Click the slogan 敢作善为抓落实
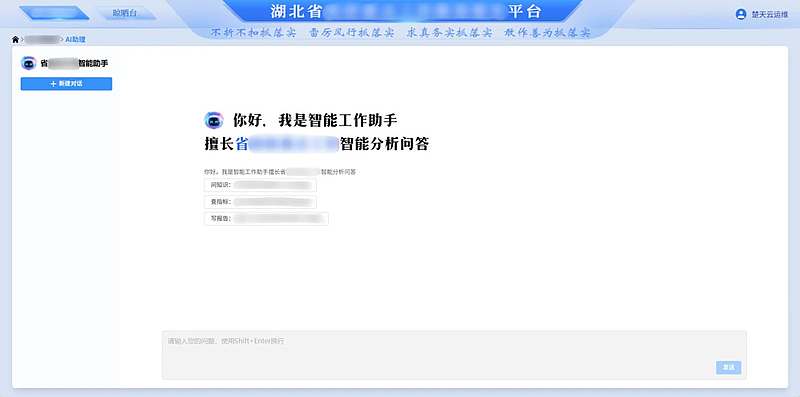Viewport: 800px width, 397px height. (x=547, y=33)
